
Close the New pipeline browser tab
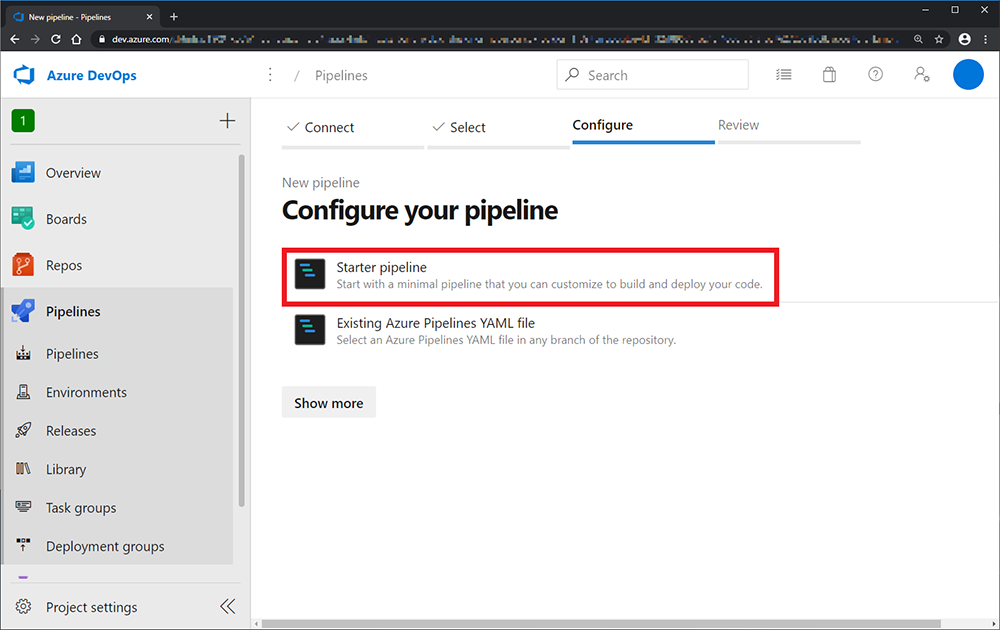(x=149, y=17)
